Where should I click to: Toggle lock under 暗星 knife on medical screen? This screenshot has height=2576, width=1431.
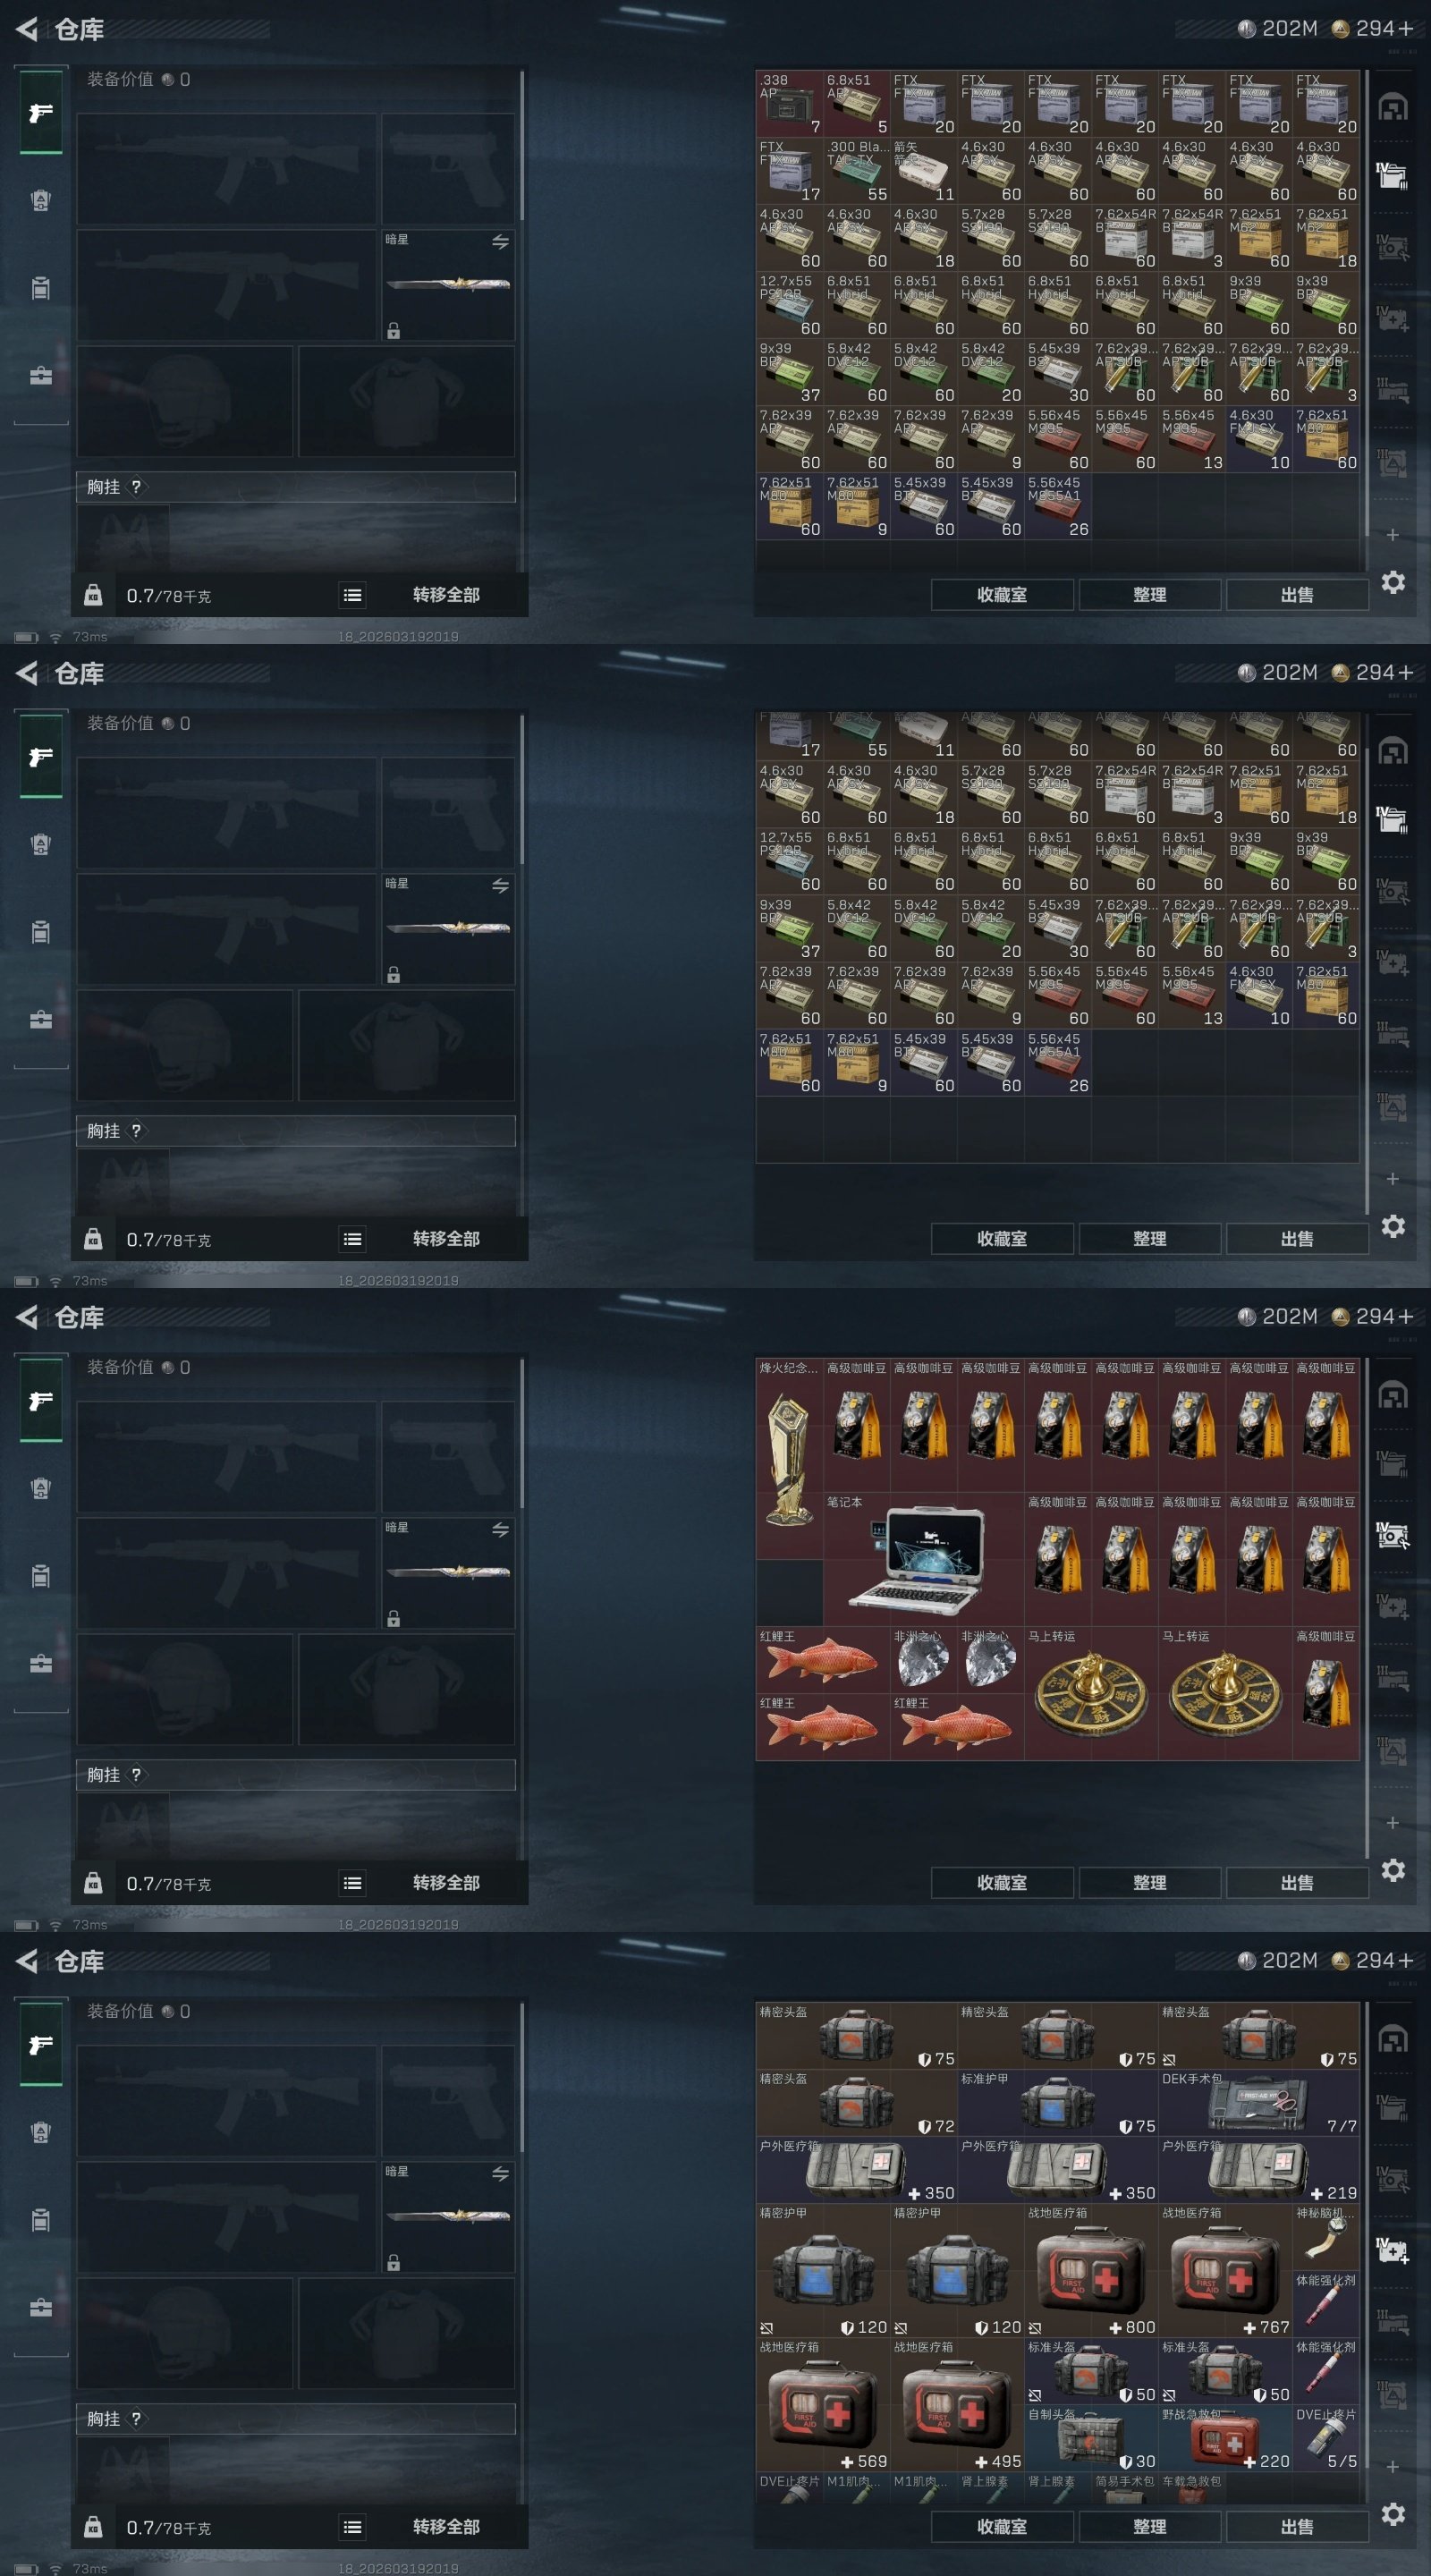coord(393,2262)
